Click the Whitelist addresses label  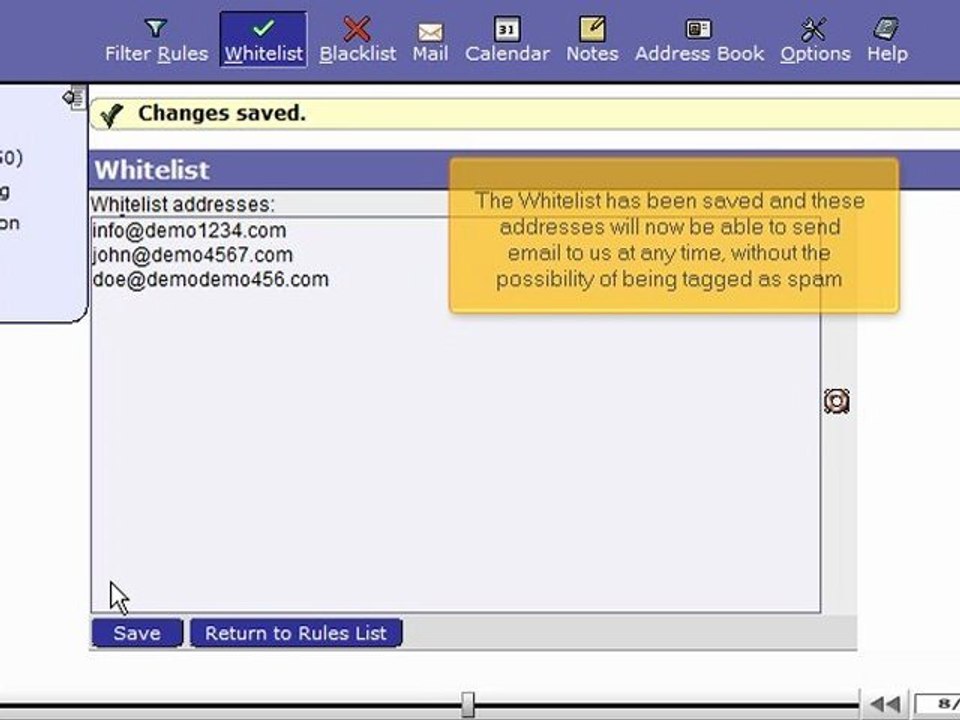coord(183,204)
